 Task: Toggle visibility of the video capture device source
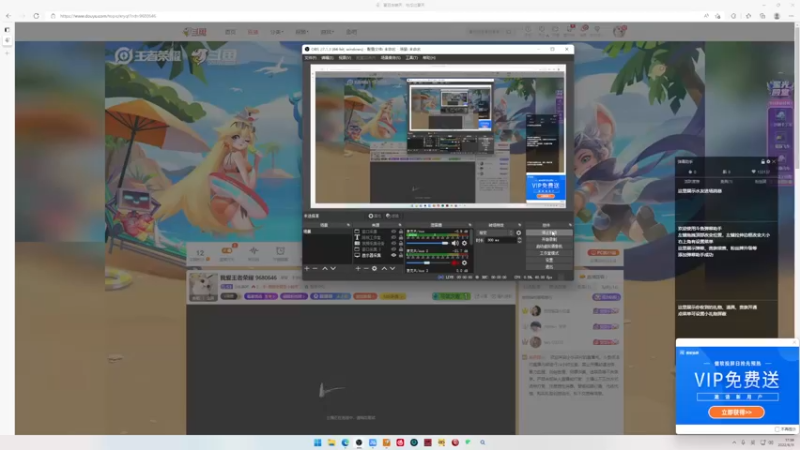[x=393, y=243]
